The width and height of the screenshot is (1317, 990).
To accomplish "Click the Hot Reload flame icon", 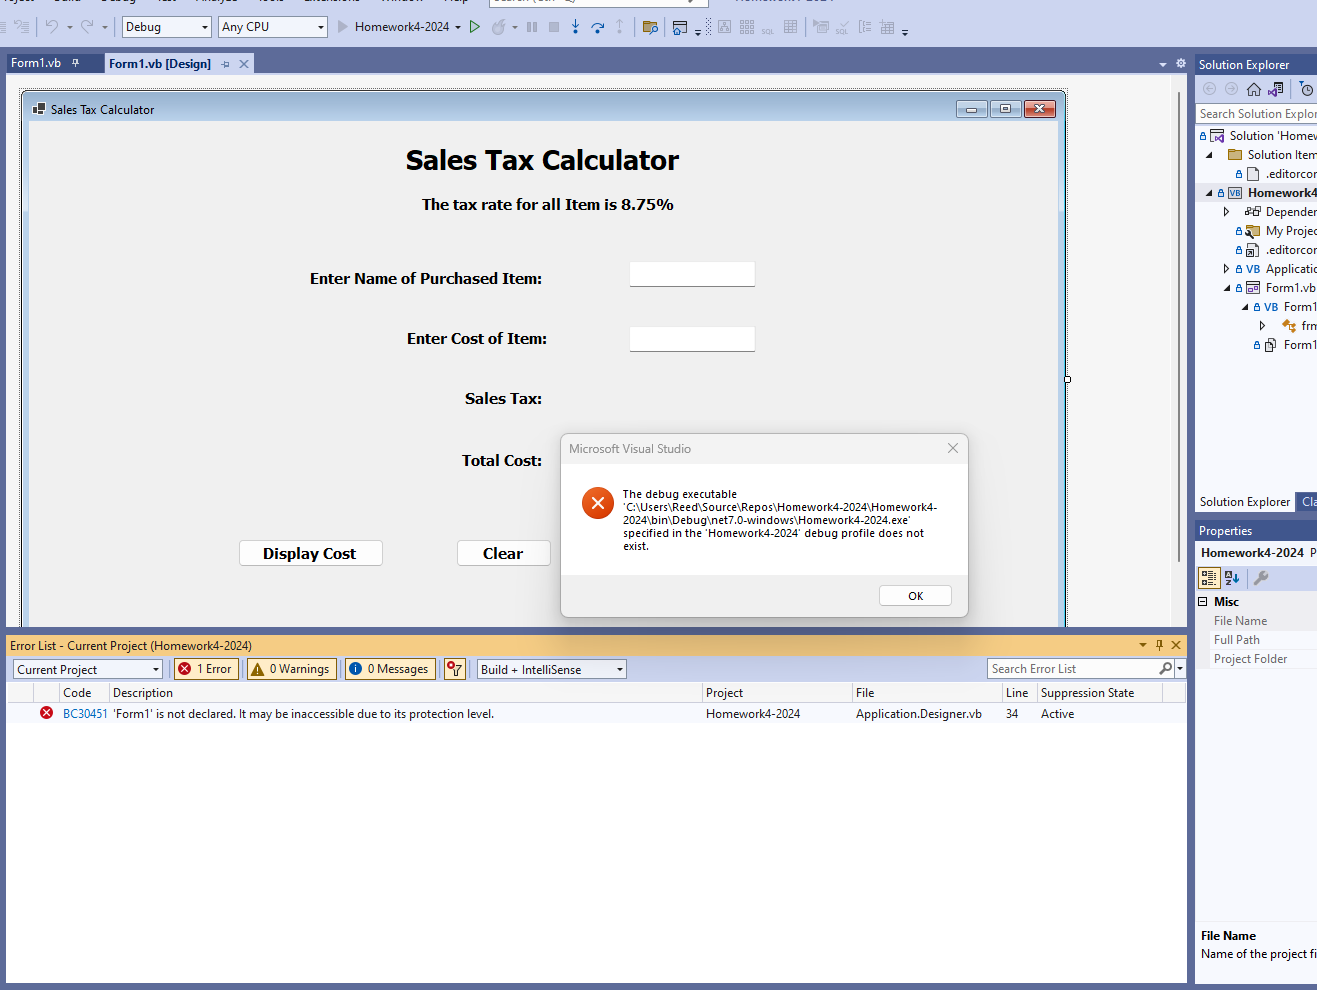I will (499, 27).
